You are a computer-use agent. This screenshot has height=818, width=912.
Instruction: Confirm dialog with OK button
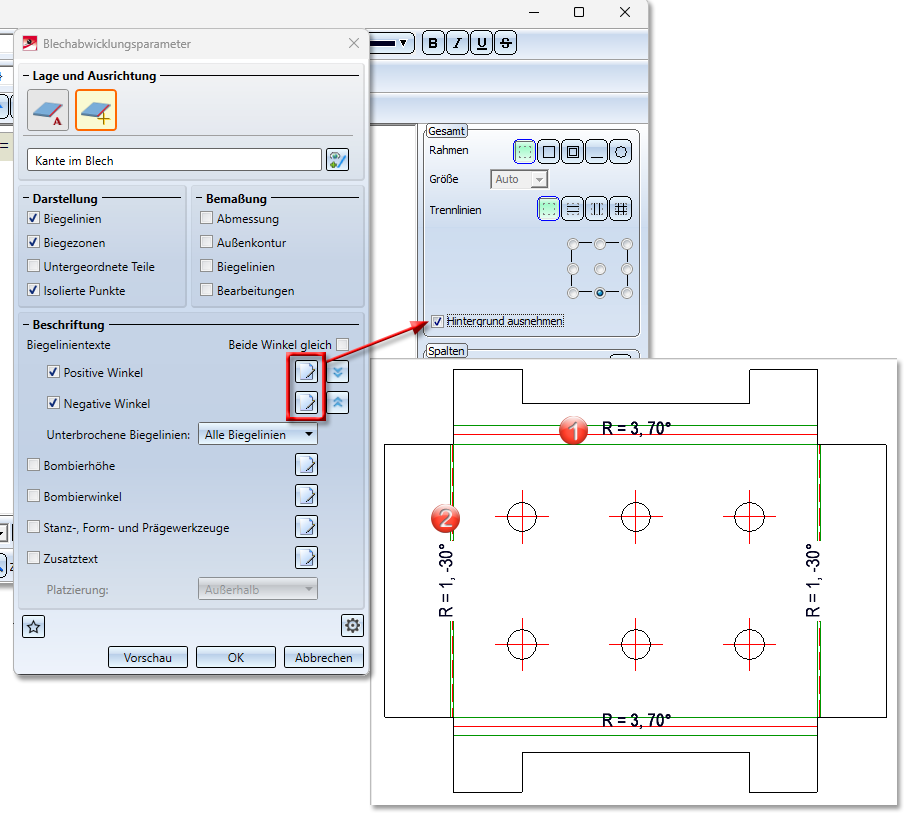[236, 657]
